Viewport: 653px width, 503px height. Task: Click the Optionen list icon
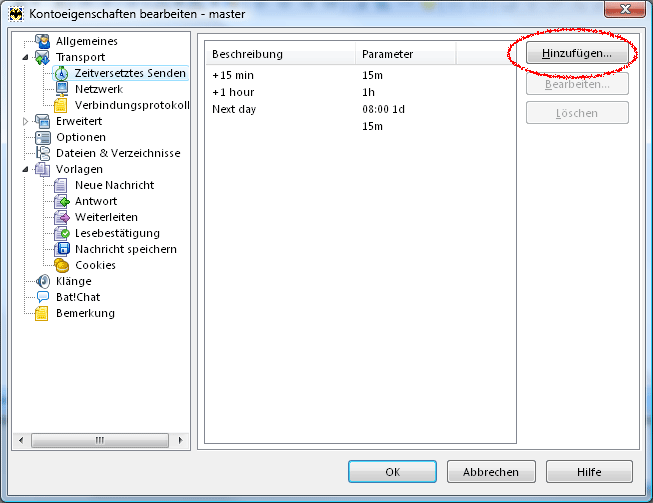[x=42, y=137]
